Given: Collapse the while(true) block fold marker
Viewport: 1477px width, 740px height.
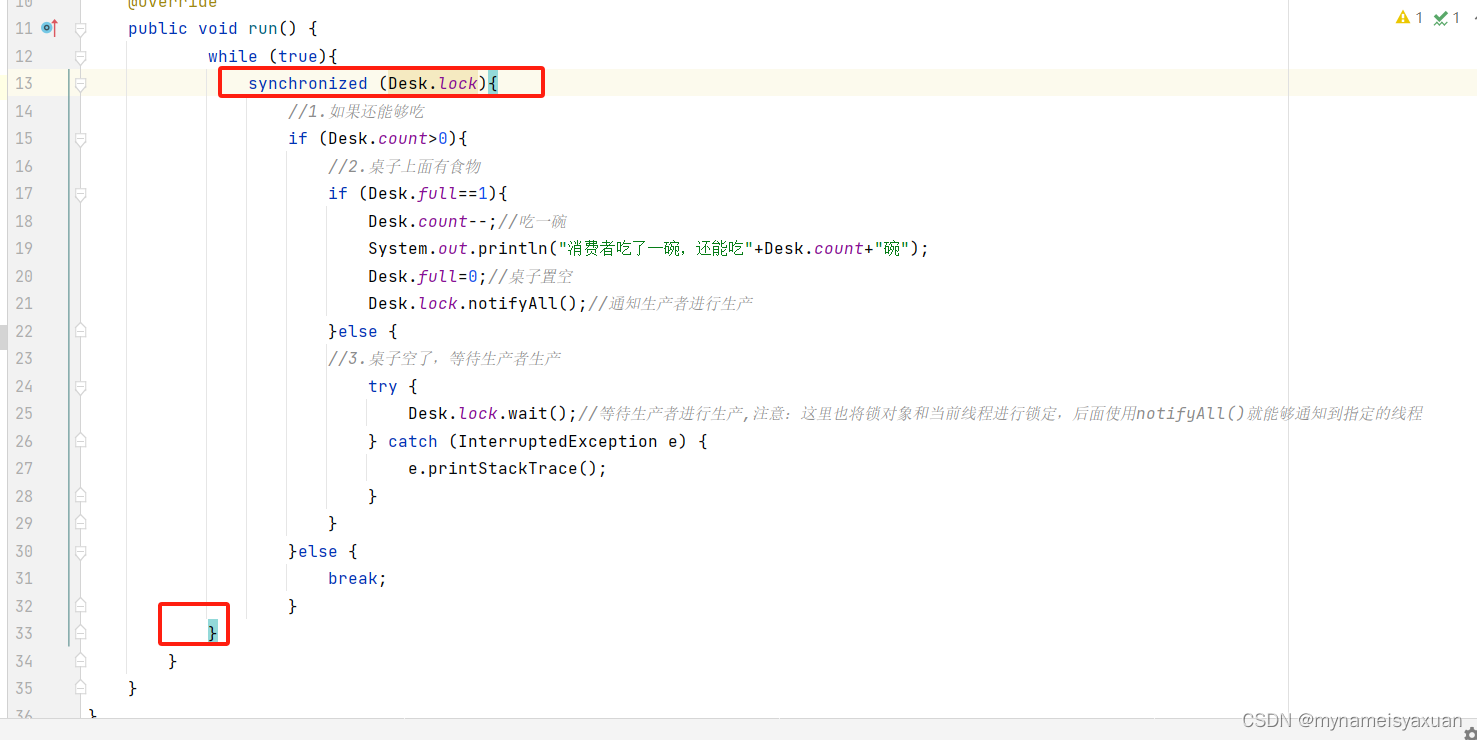Looking at the screenshot, I should point(80,55).
